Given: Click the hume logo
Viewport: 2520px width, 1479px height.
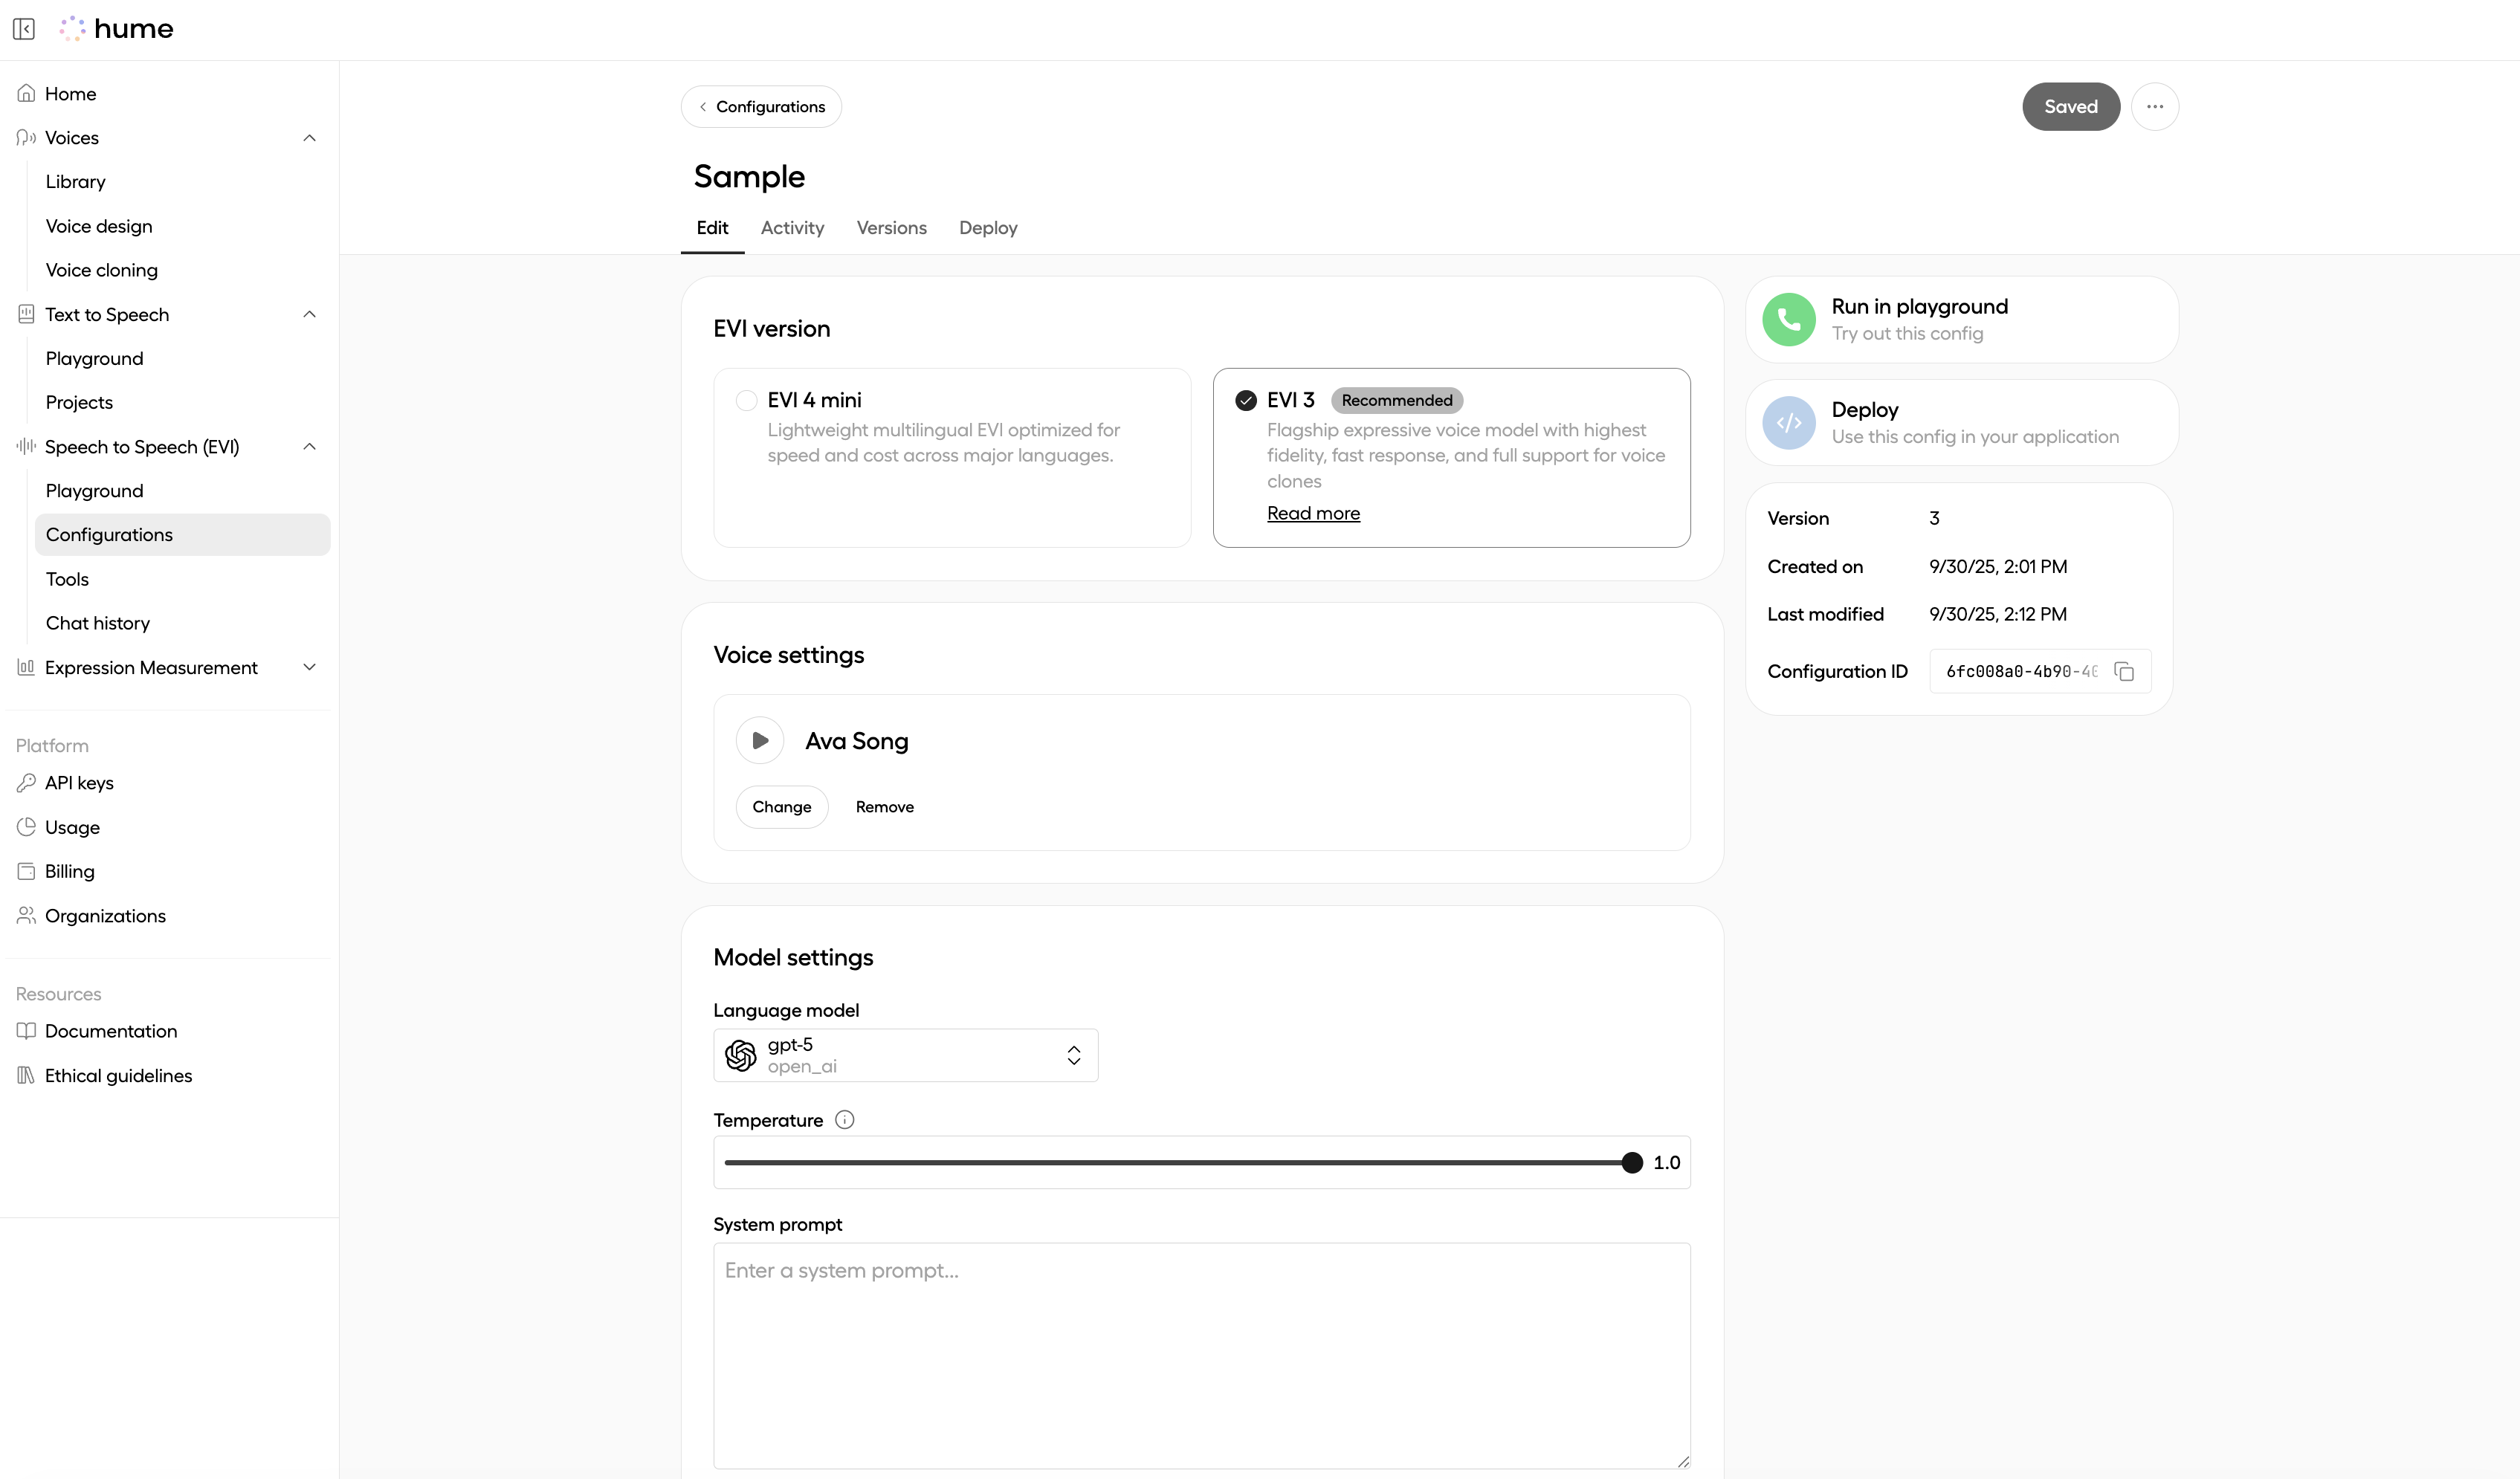Looking at the screenshot, I should pyautogui.click(x=116, y=28).
